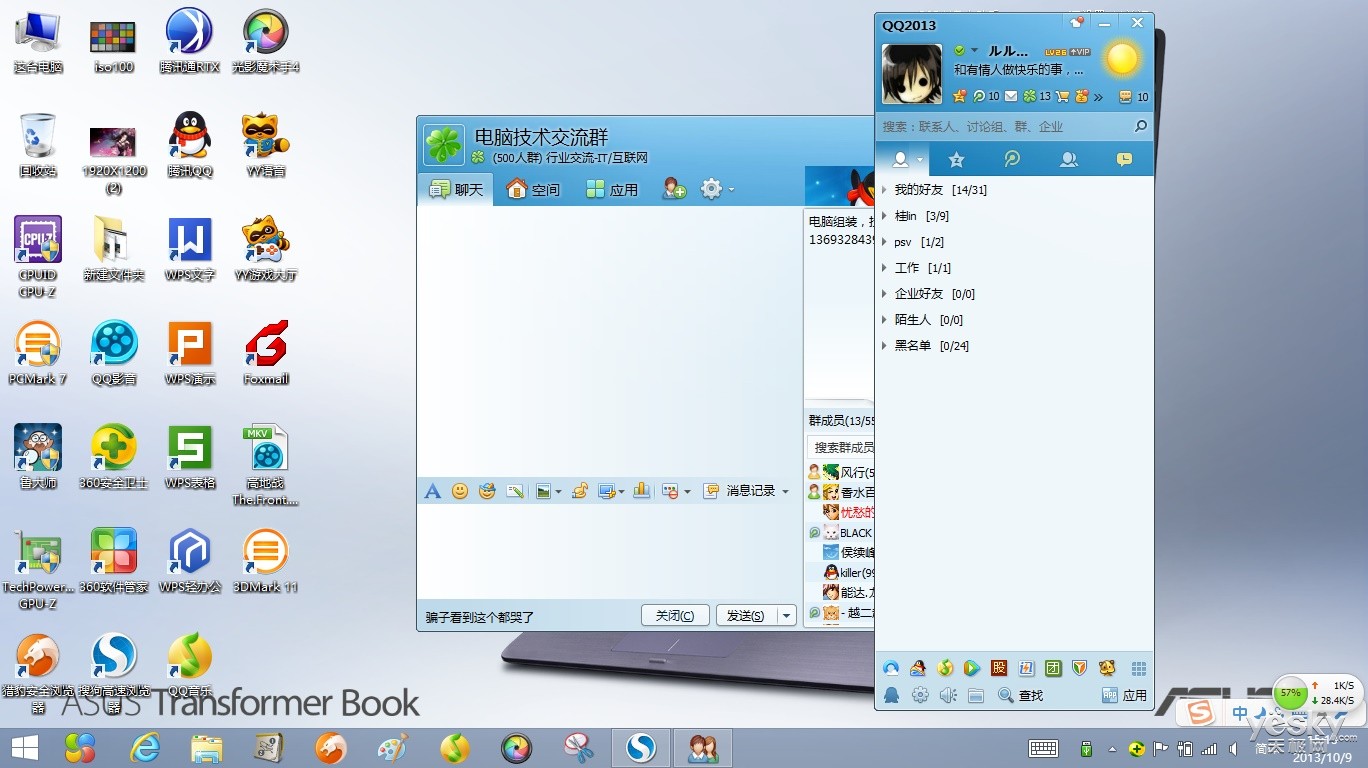1368x768 pixels.
Task: Open QQ game penguin icon in bottom bar
Action: pyautogui.click(x=918, y=668)
